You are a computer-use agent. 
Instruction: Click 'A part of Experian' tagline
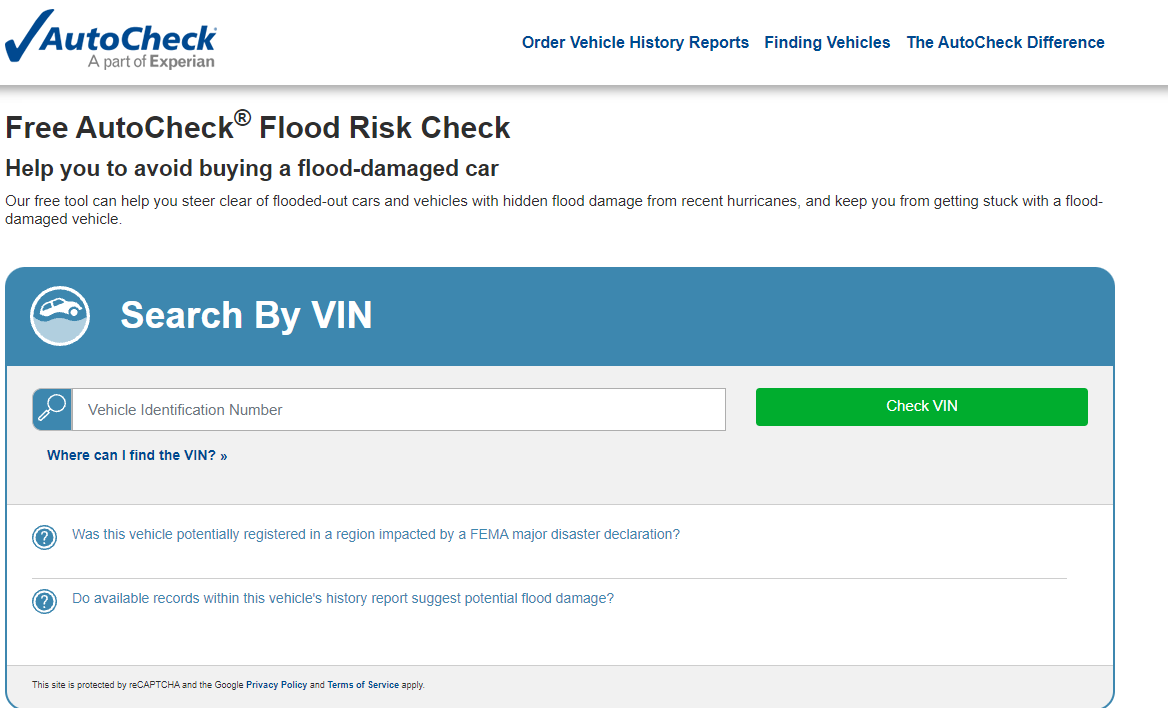[151, 62]
